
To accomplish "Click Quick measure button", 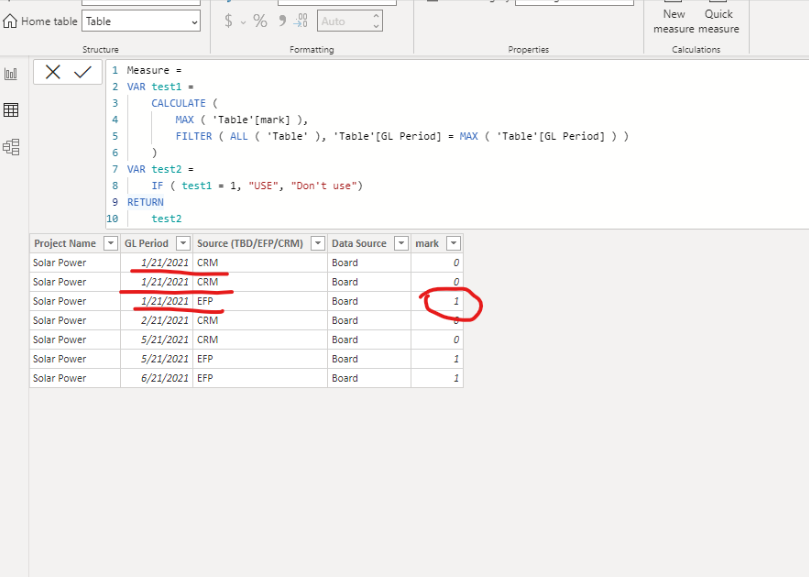I will point(719,21).
